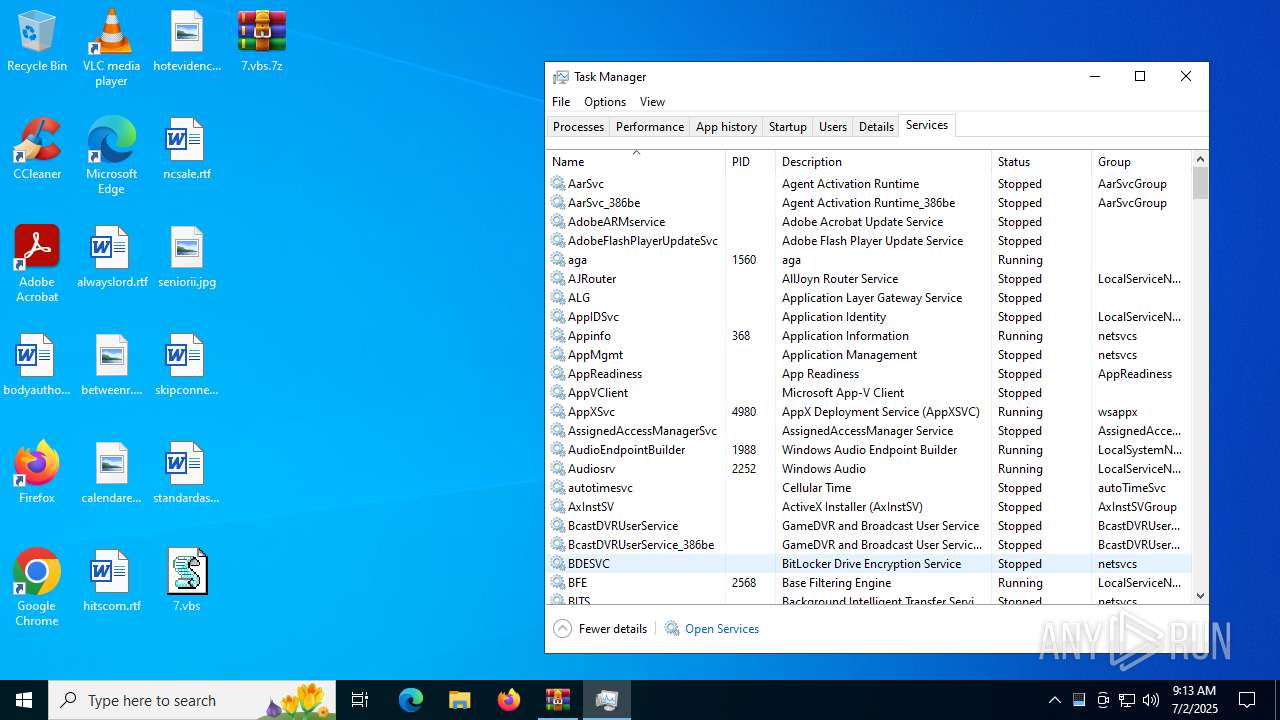Open Microsoft Edge desktop shortcut
1280x720 pixels.
111,156
